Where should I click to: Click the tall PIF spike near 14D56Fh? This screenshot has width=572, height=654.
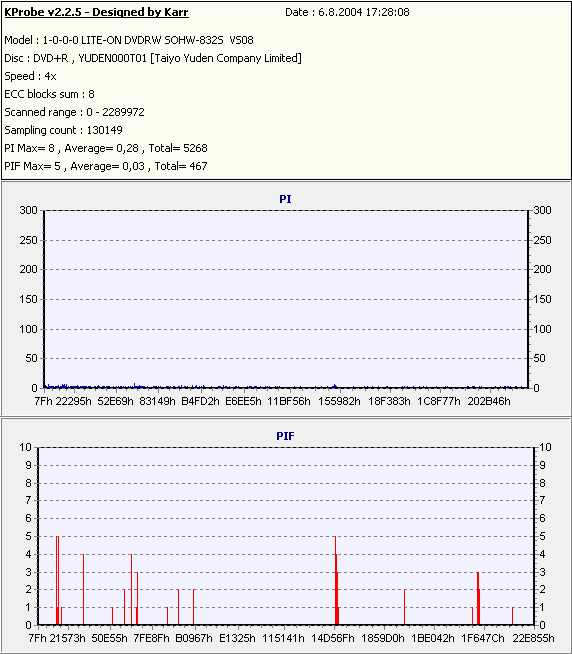(336, 581)
